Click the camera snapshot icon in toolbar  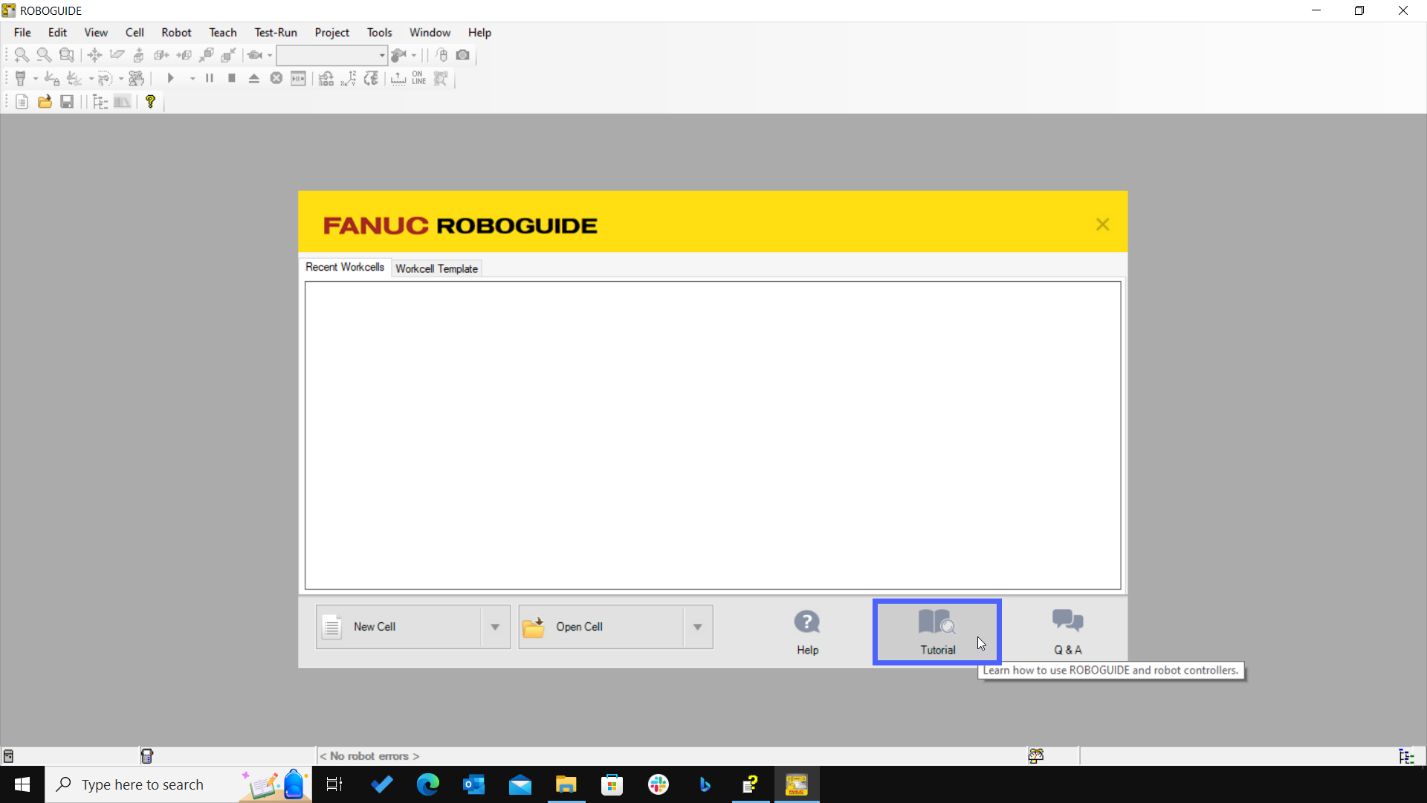(x=463, y=55)
